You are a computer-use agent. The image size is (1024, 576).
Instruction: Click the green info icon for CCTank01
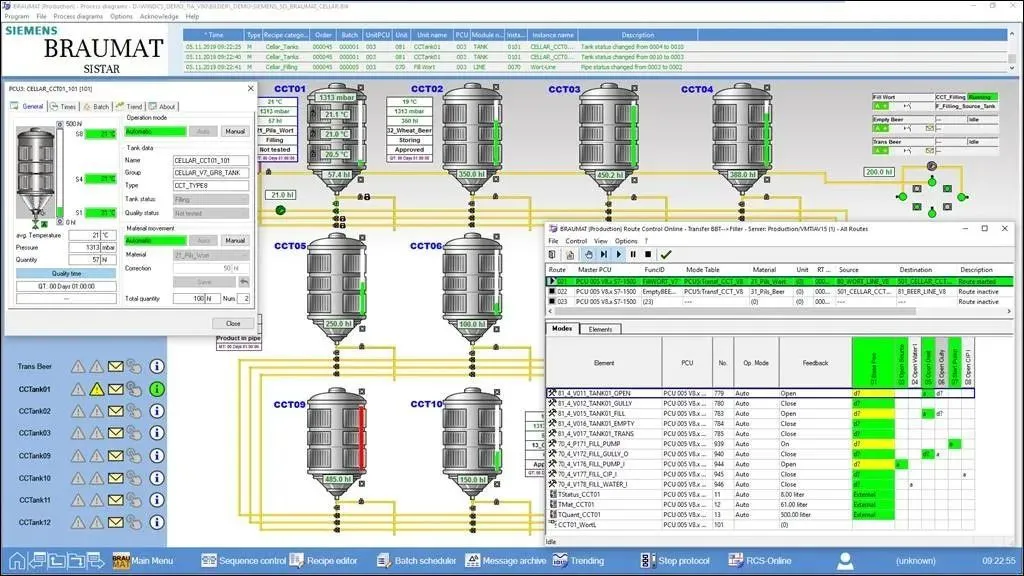pyautogui.click(x=157, y=389)
